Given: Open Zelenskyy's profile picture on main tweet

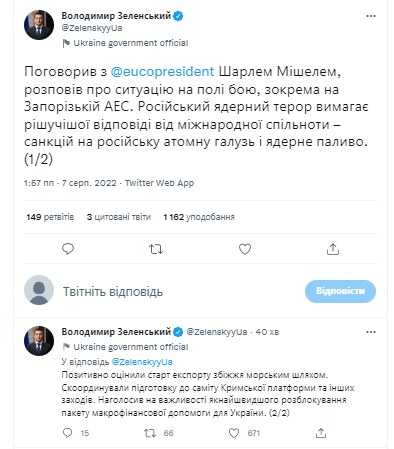Looking at the screenshot, I should click(x=39, y=25).
